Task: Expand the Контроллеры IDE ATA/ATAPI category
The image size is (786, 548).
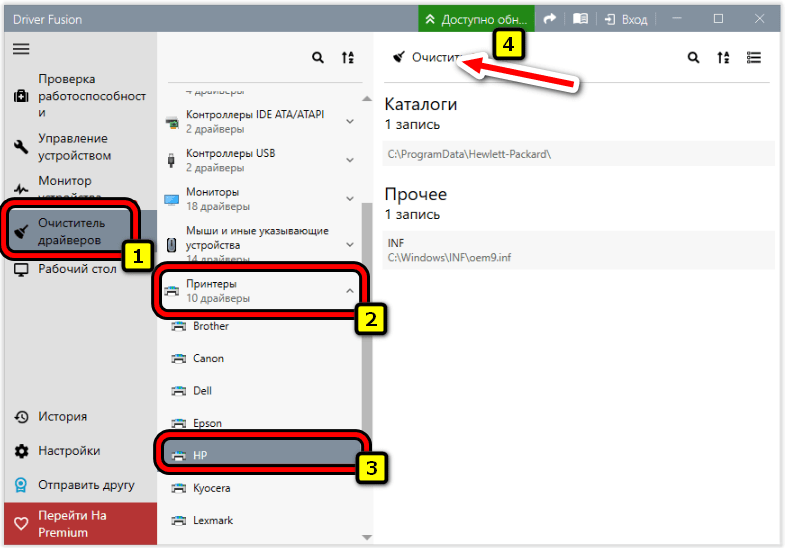Action: pyautogui.click(x=350, y=122)
